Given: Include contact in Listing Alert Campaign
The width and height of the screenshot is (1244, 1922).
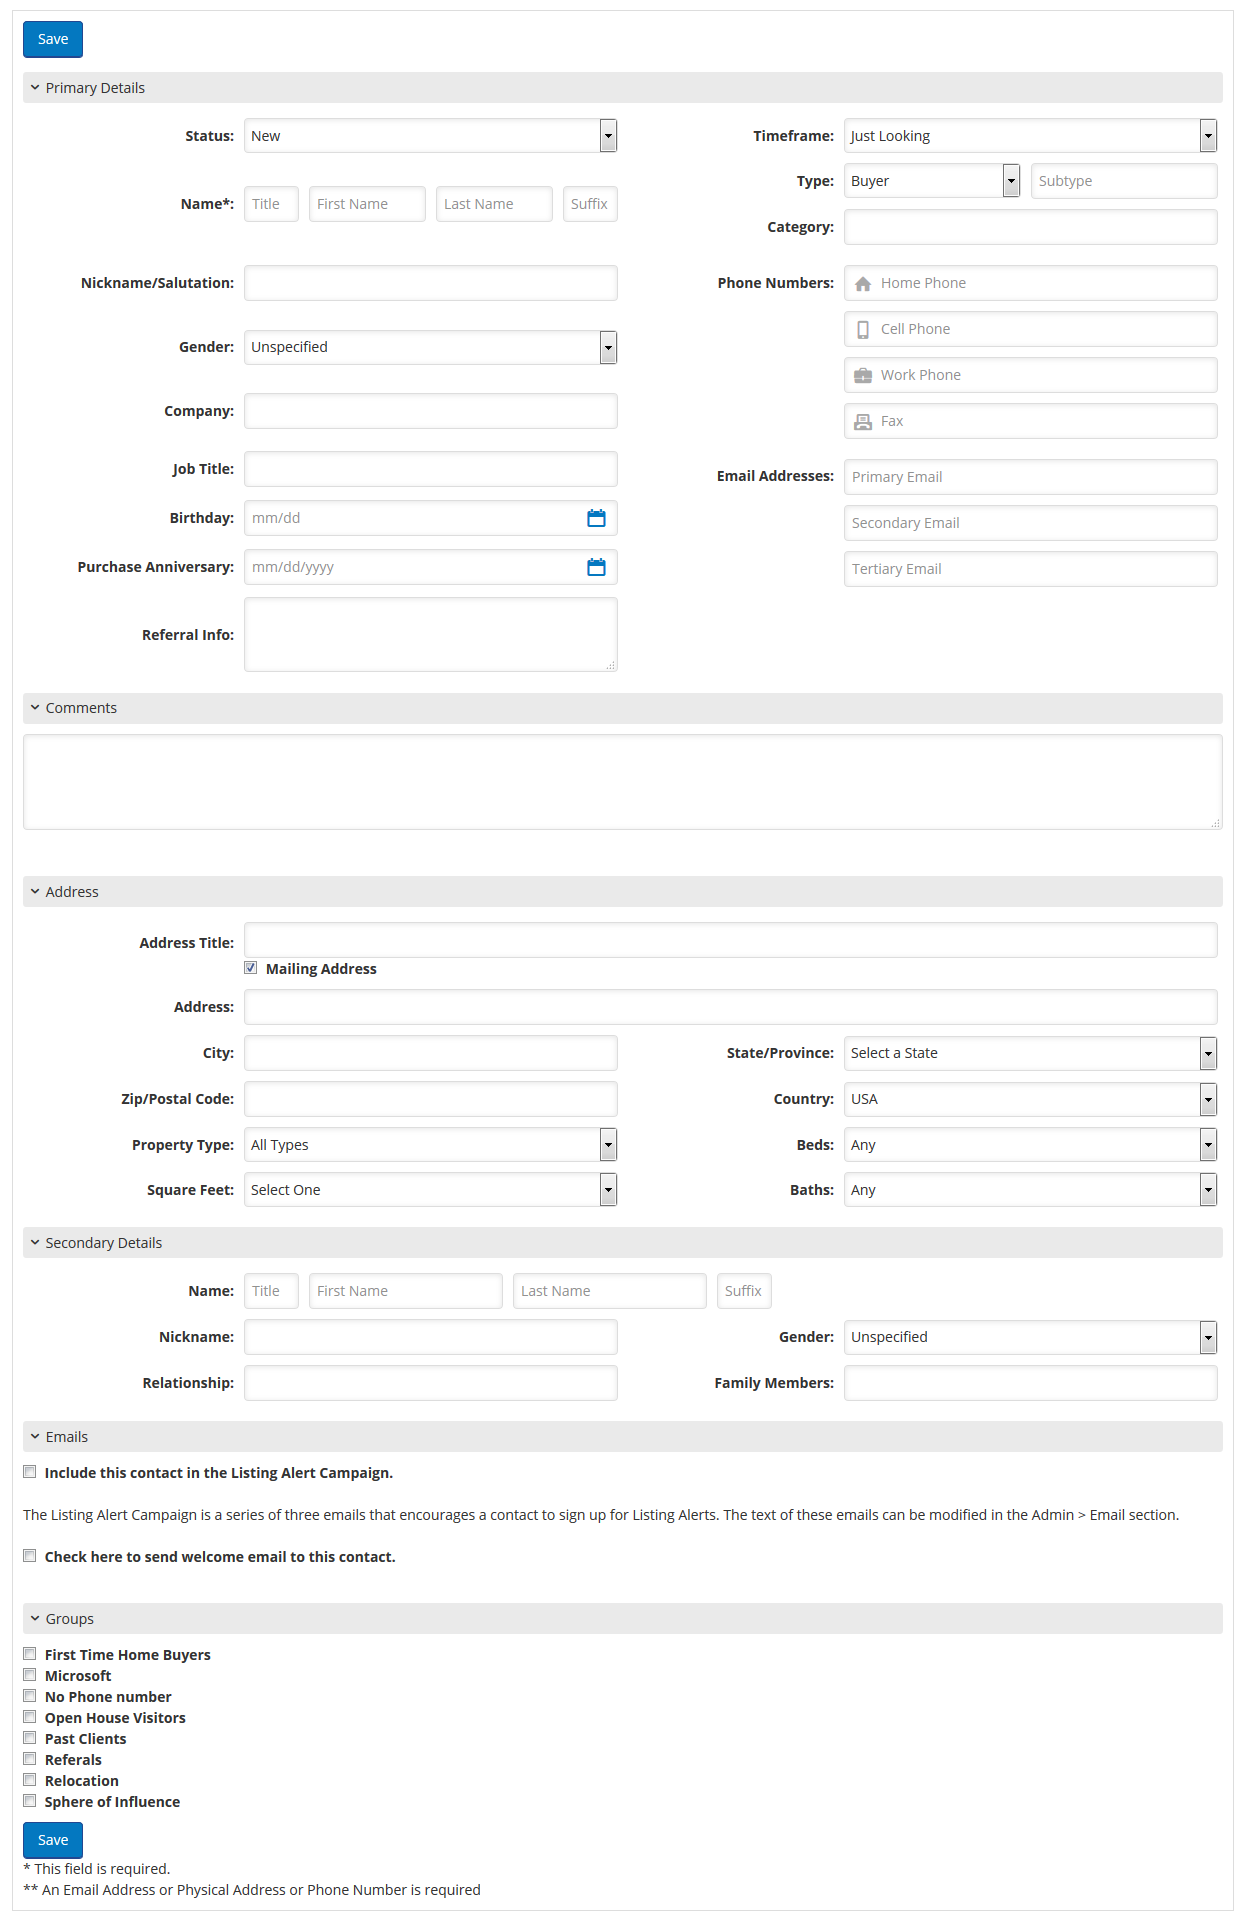Looking at the screenshot, I should tap(30, 1472).
